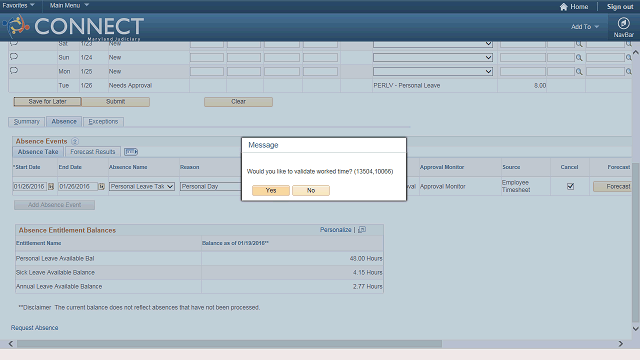Click the Approval Monitor link
The height and width of the screenshot is (360, 640).
click(442, 187)
